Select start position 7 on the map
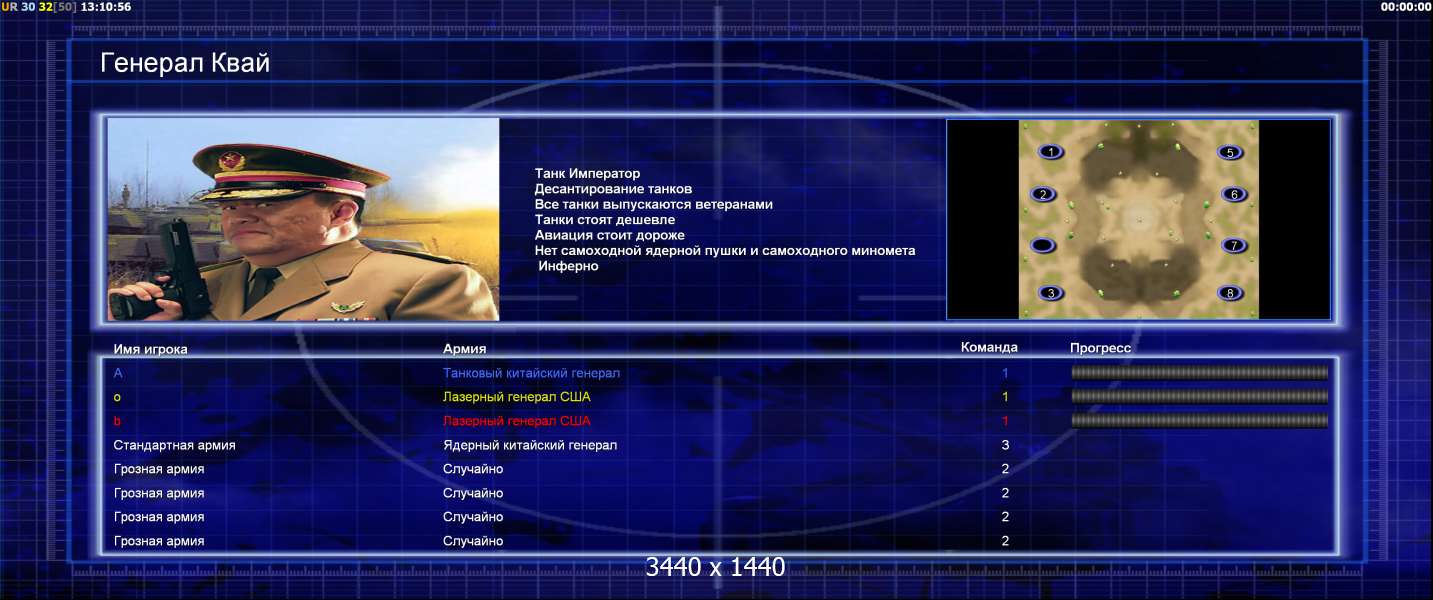 pos(1235,245)
